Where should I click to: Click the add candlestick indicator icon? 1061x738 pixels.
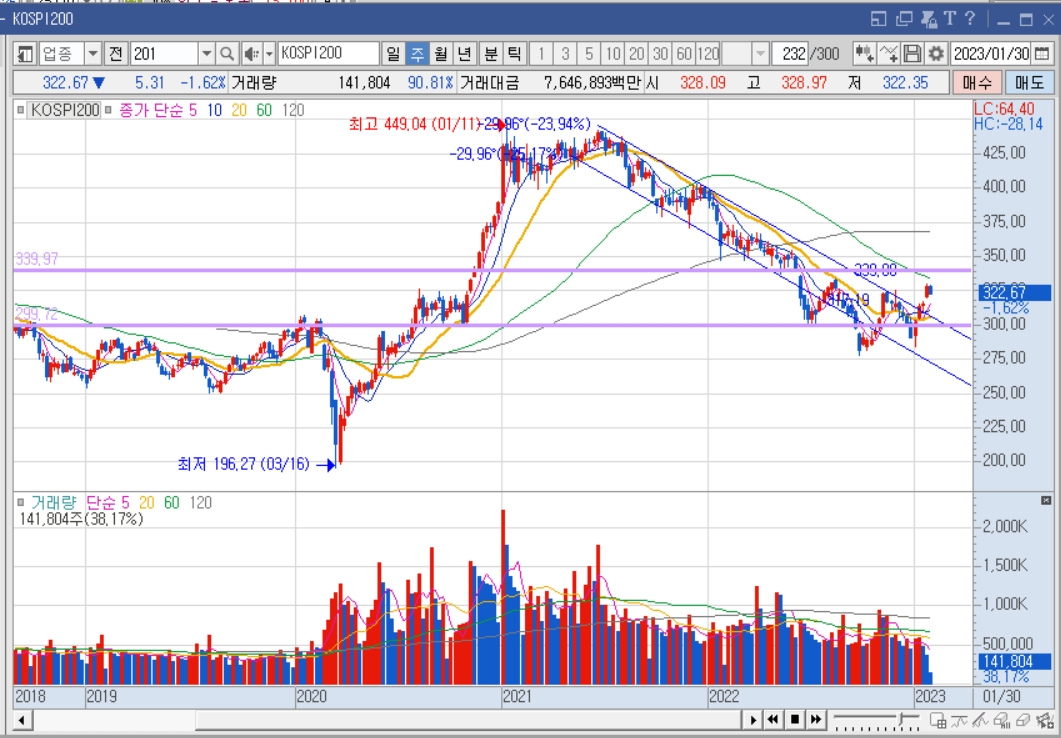coord(864,53)
